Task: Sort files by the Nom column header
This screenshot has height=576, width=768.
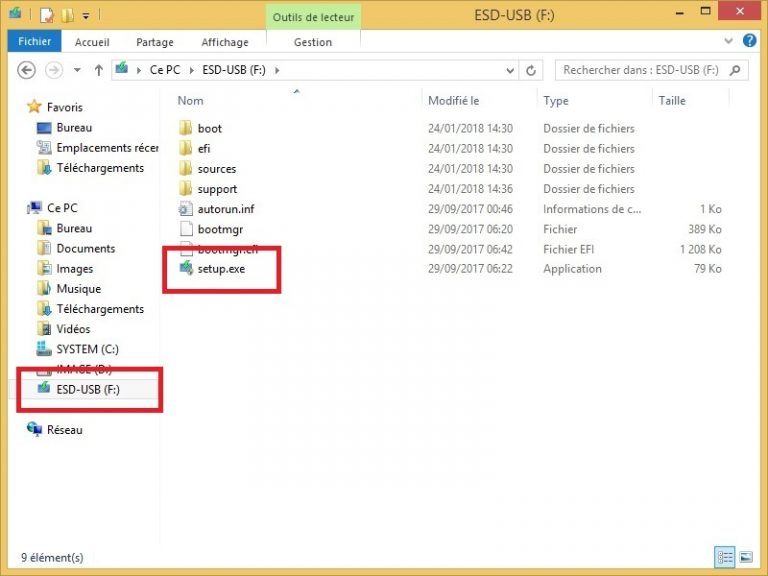Action: click(x=191, y=100)
